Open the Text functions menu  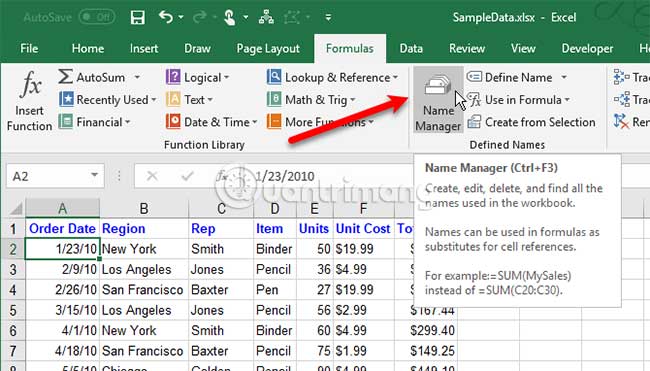point(189,100)
